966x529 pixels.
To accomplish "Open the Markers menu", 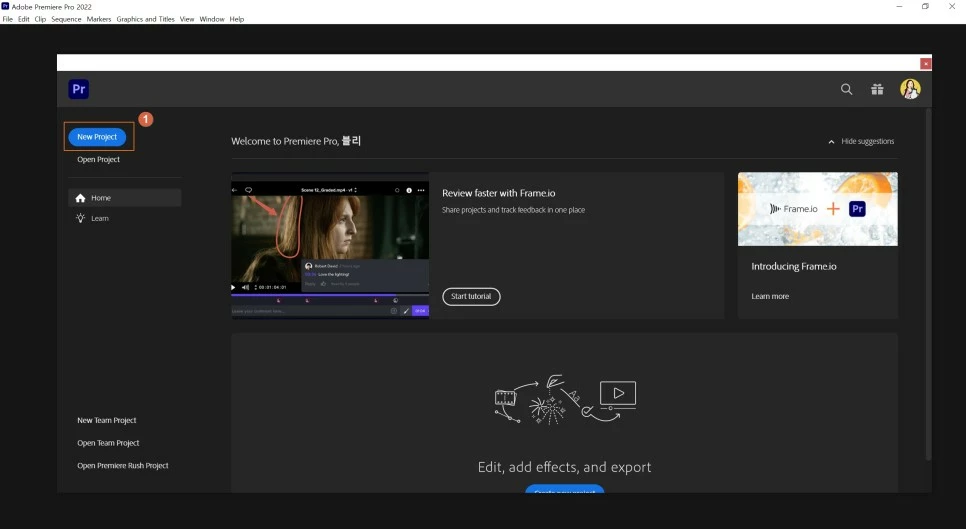I will click(x=99, y=19).
